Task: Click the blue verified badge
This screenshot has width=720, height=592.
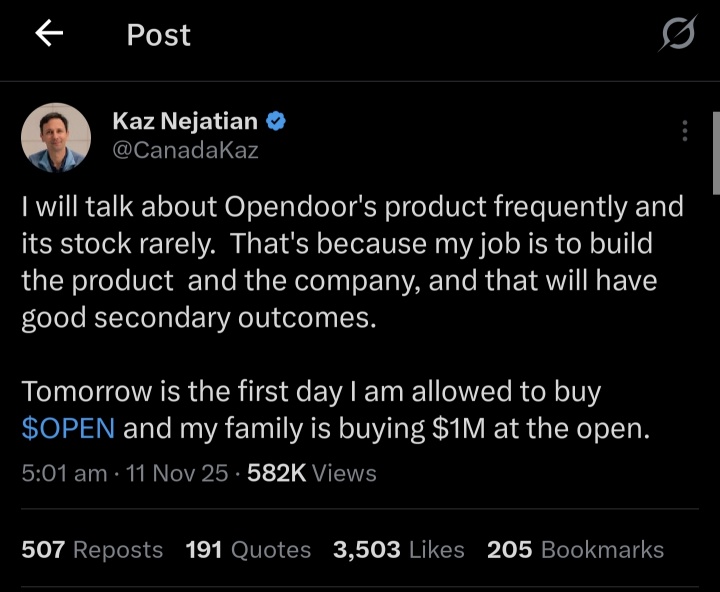Action: [277, 122]
